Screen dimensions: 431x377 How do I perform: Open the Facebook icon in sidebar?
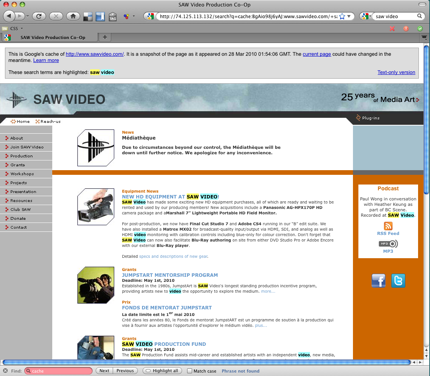[378, 281]
